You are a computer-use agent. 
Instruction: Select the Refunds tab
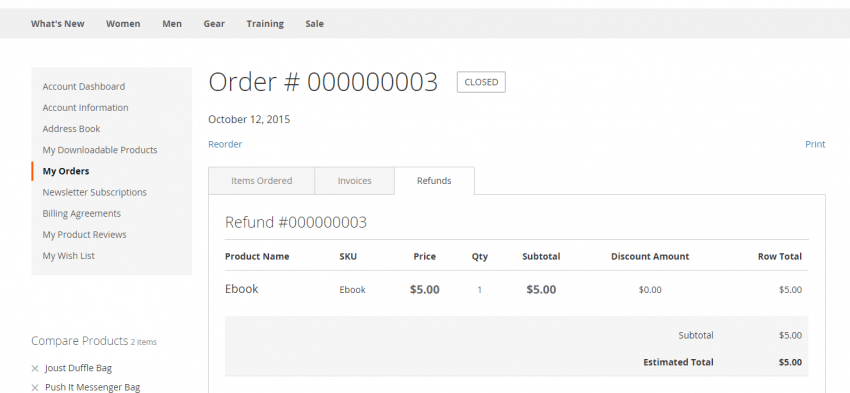click(x=434, y=181)
